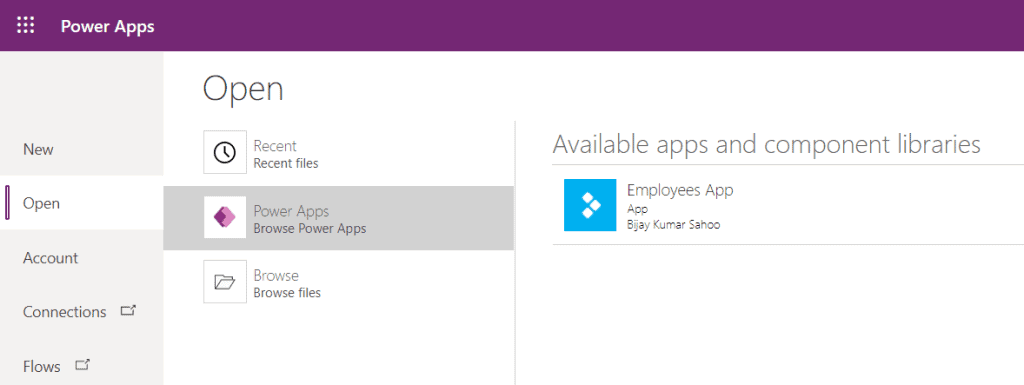Click the Recent clock icon
Screen dimensions: 1024x385
(x=225, y=153)
